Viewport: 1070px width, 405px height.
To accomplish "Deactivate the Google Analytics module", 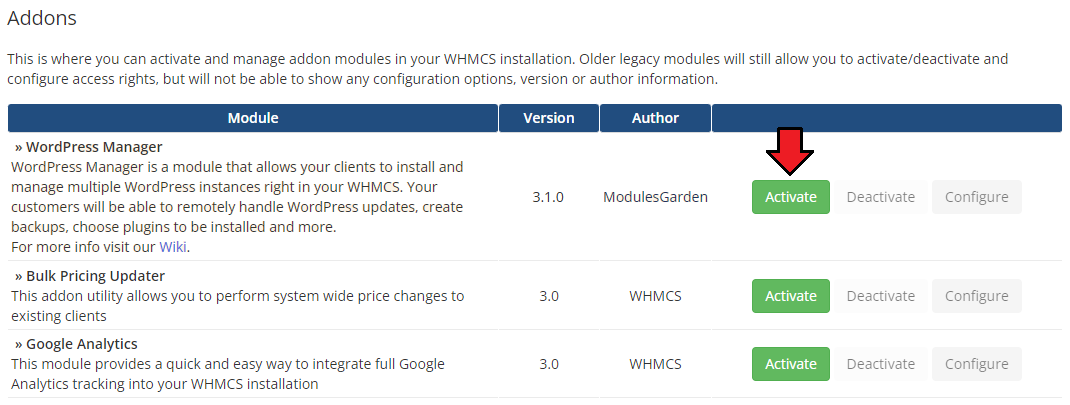I will click(880, 364).
